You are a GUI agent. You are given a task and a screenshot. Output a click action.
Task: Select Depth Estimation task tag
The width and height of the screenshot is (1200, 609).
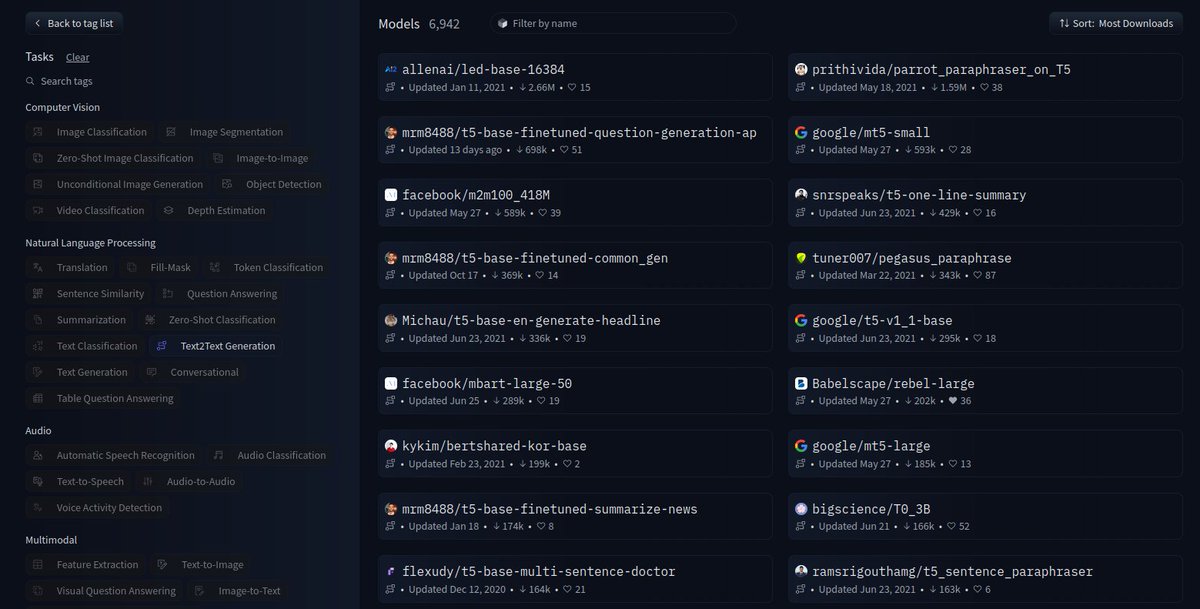pyautogui.click(x=215, y=210)
